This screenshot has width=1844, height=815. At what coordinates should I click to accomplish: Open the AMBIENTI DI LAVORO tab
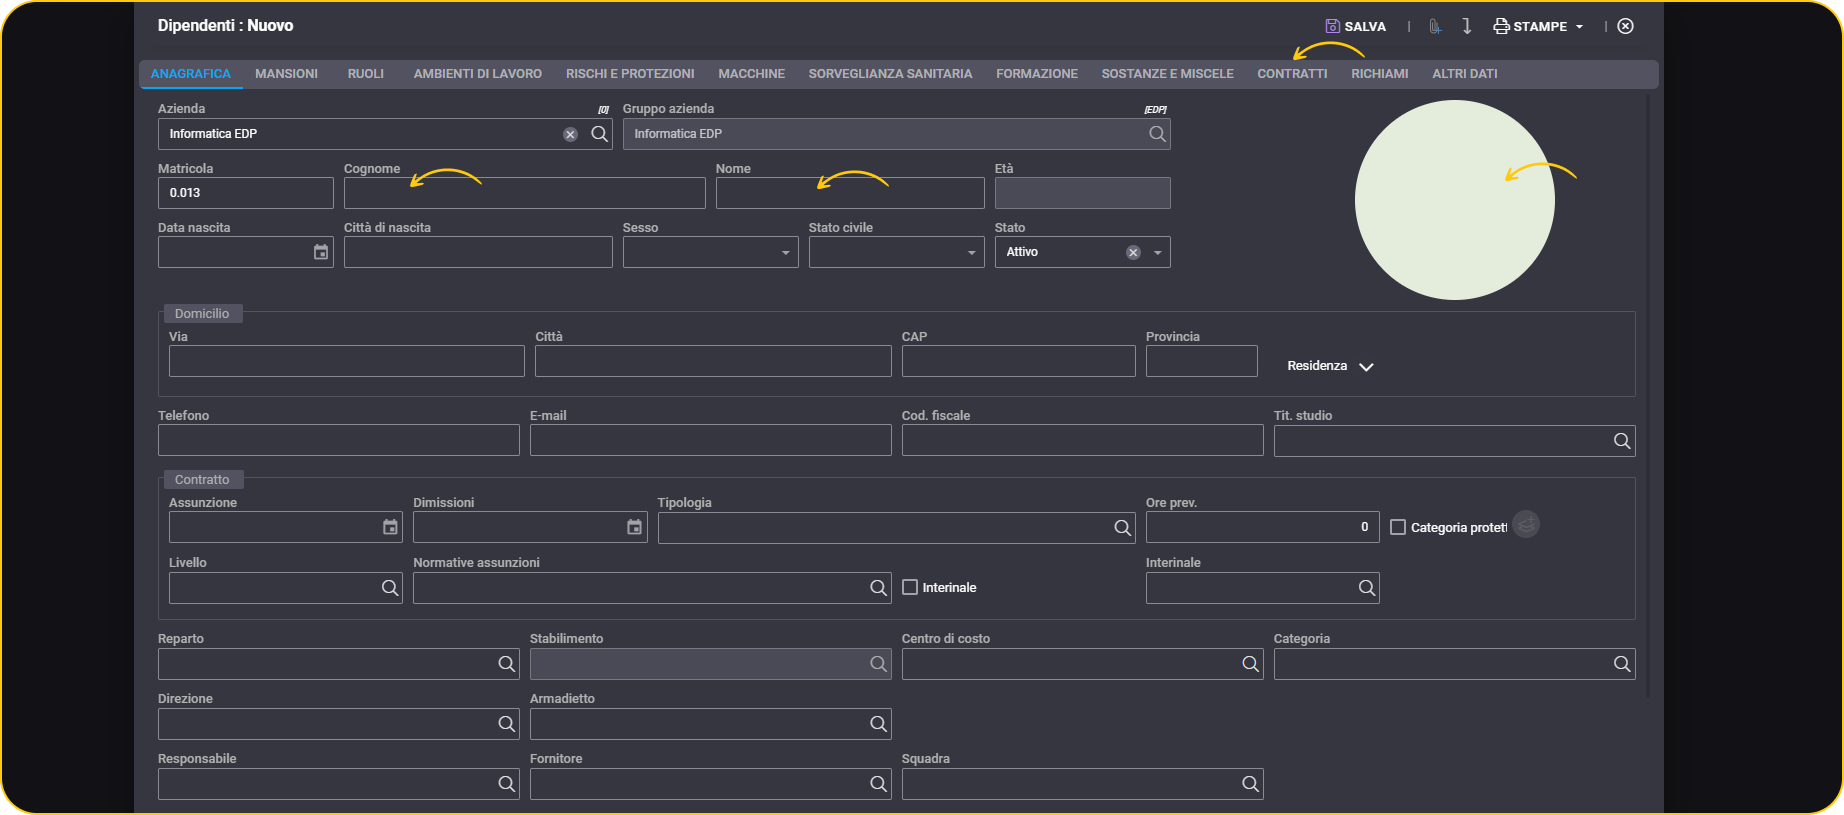click(477, 74)
